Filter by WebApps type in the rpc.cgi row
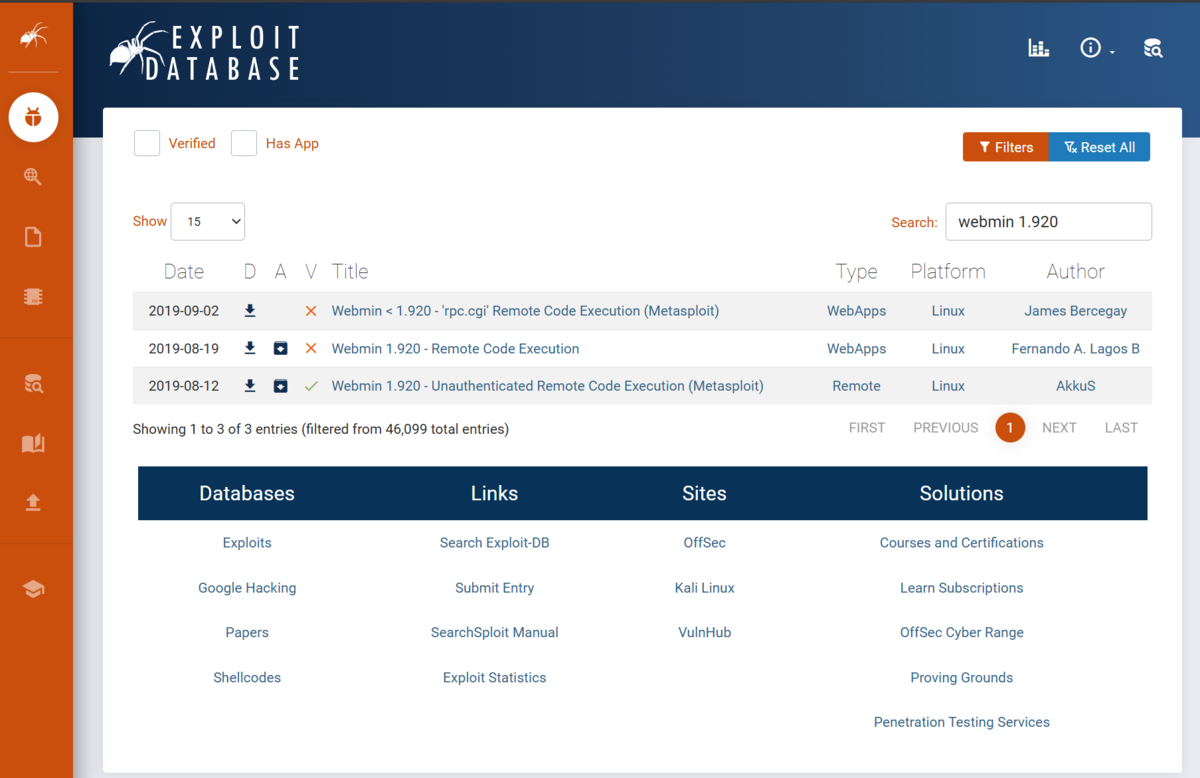1200x778 pixels. (x=857, y=311)
